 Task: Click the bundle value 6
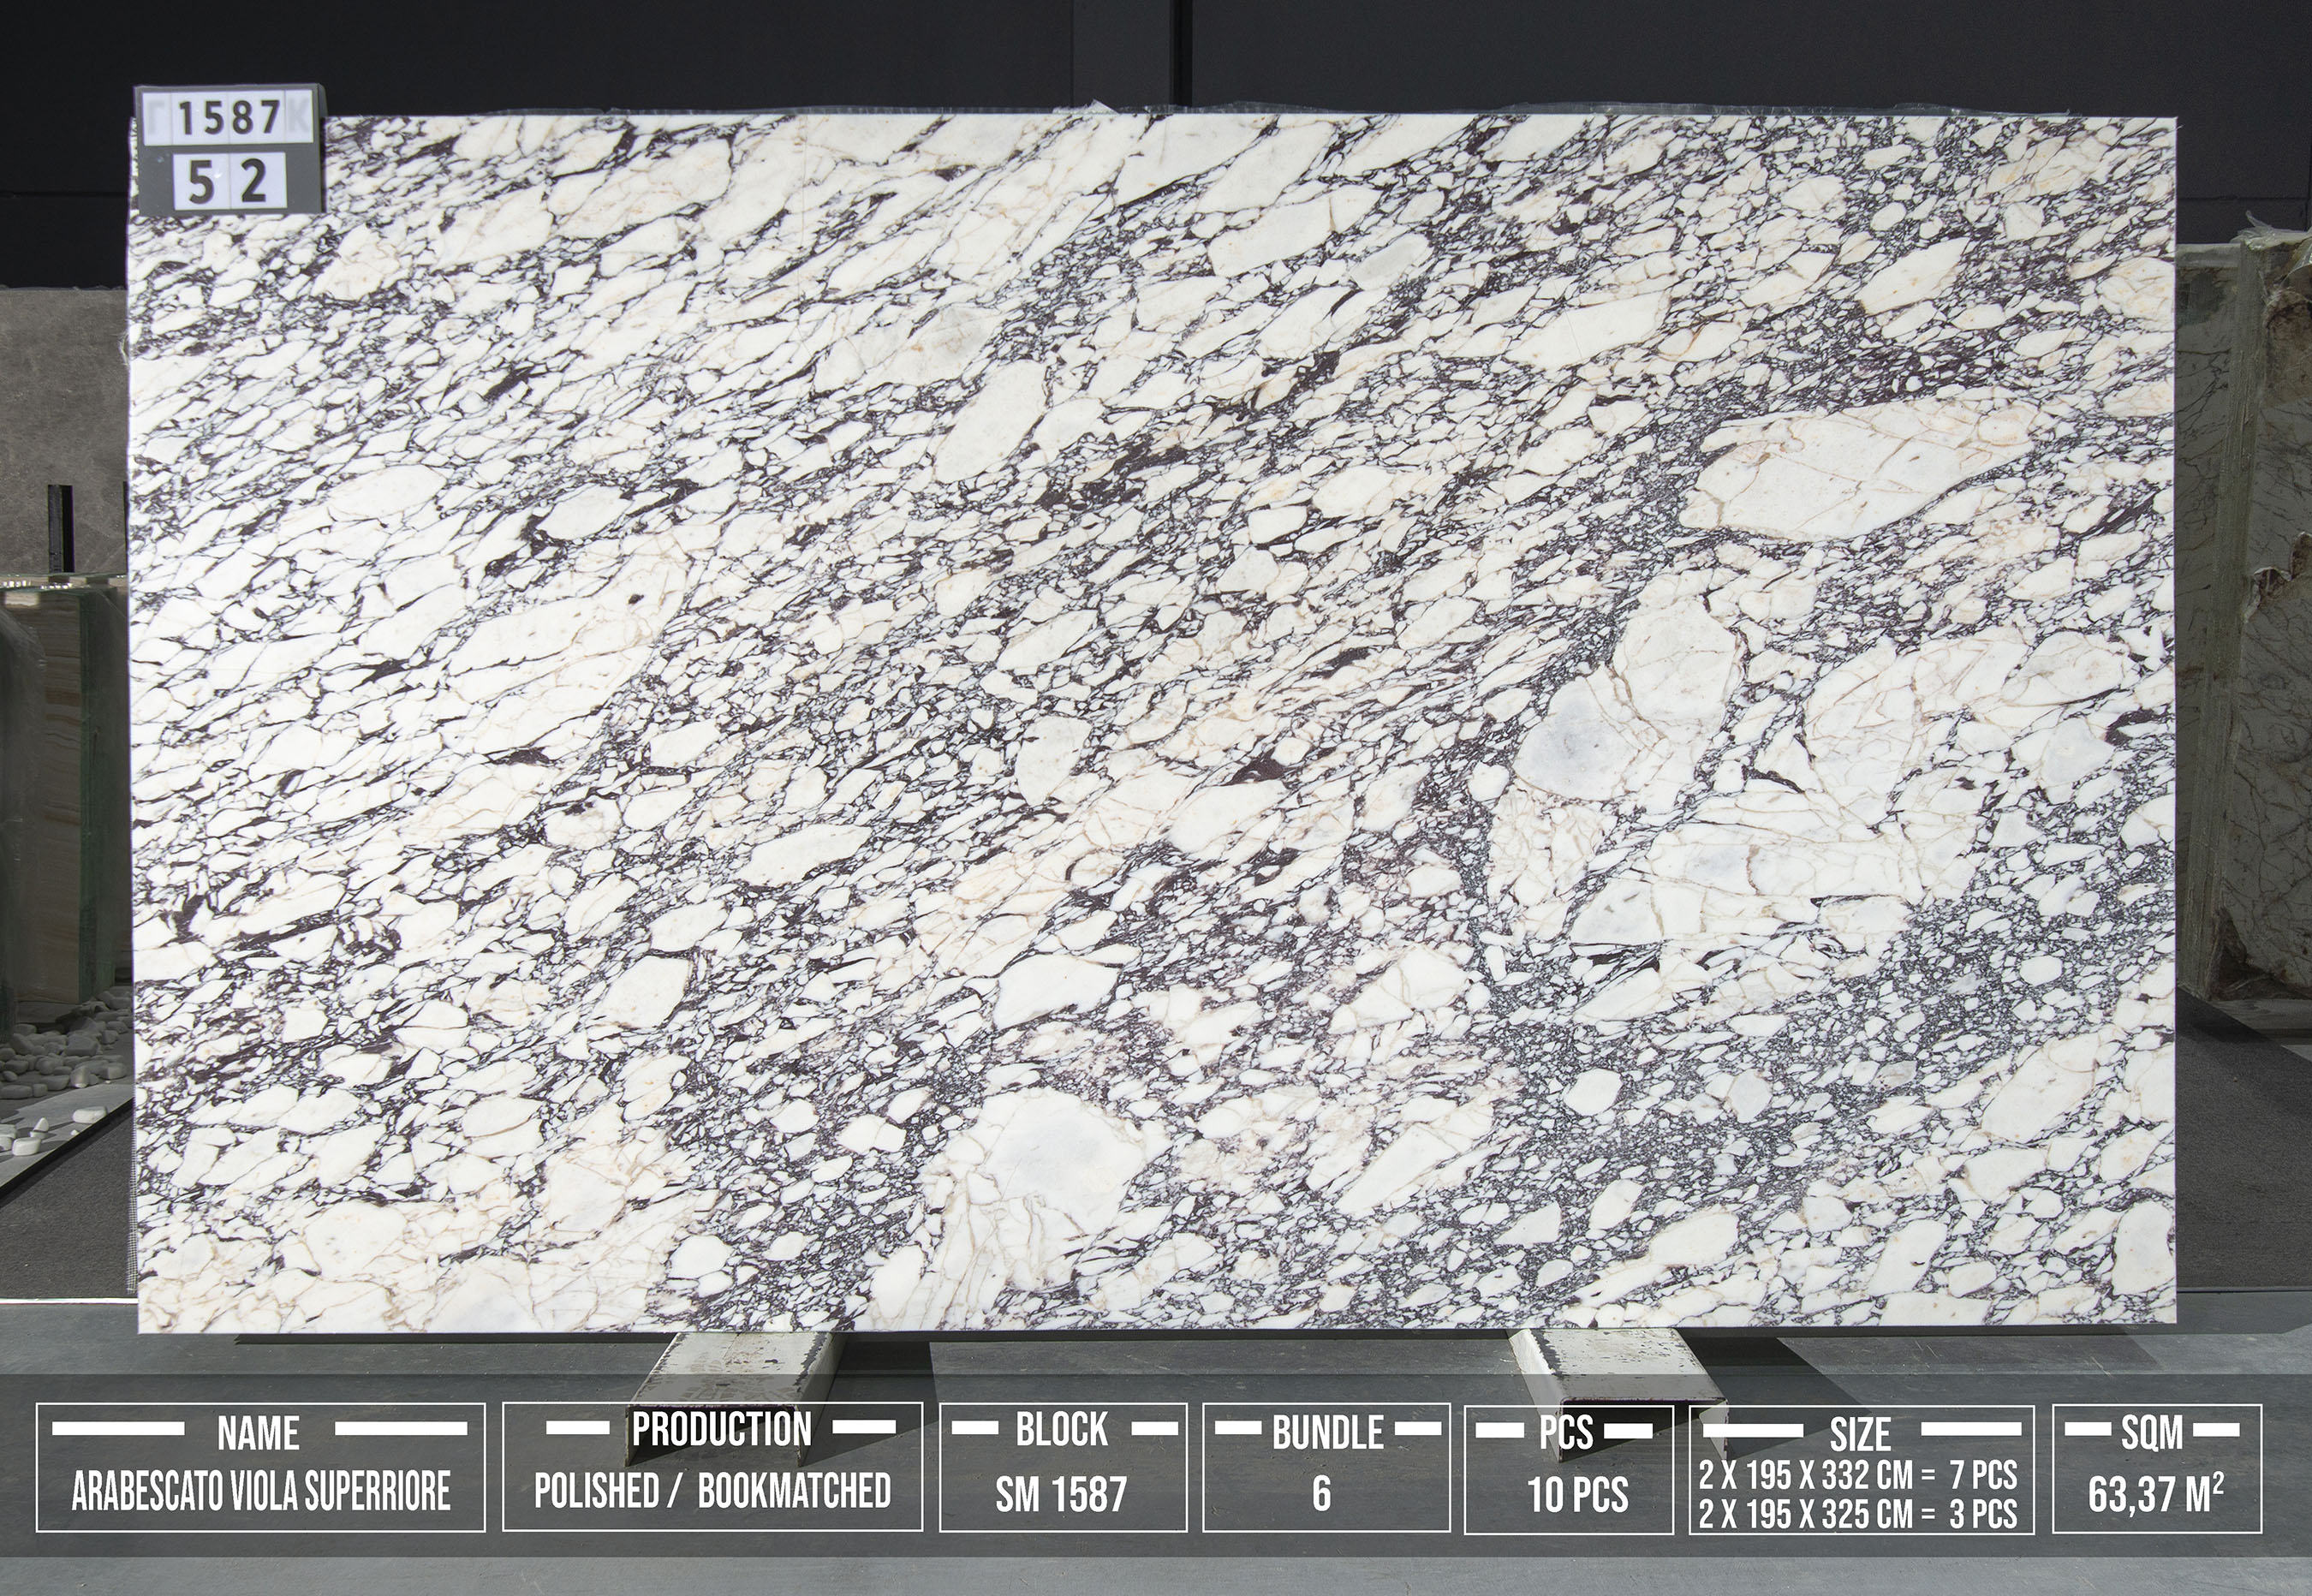pyautogui.click(x=1321, y=1494)
